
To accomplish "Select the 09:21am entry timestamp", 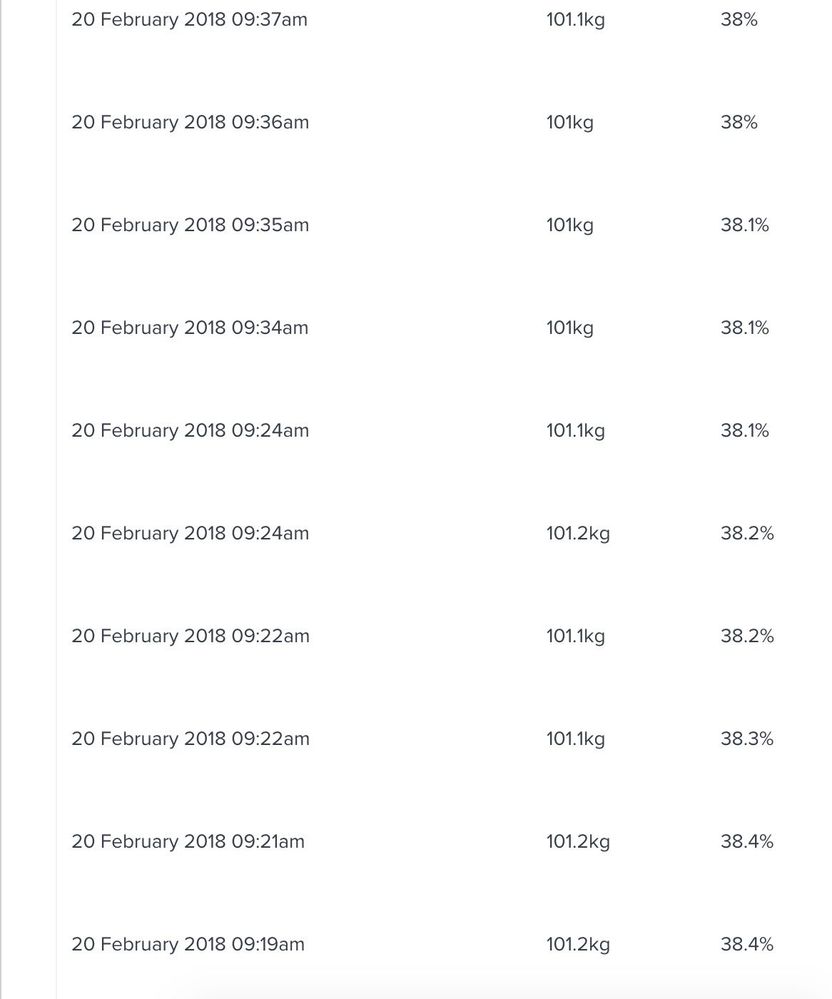I will [x=188, y=842].
